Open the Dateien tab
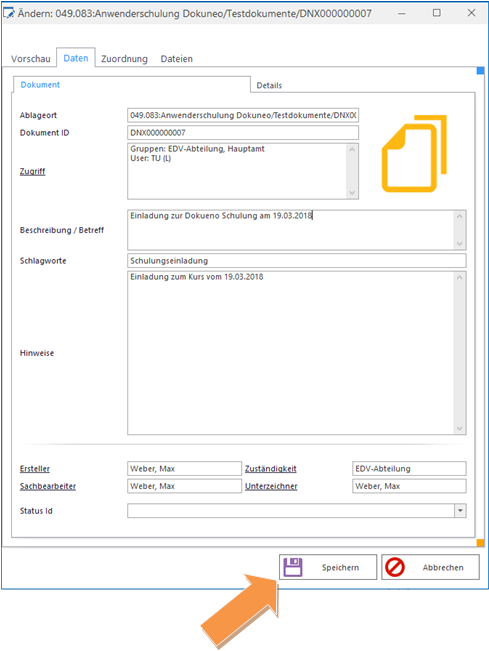Viewport: 489px width, 651px height. click(176, 59)
